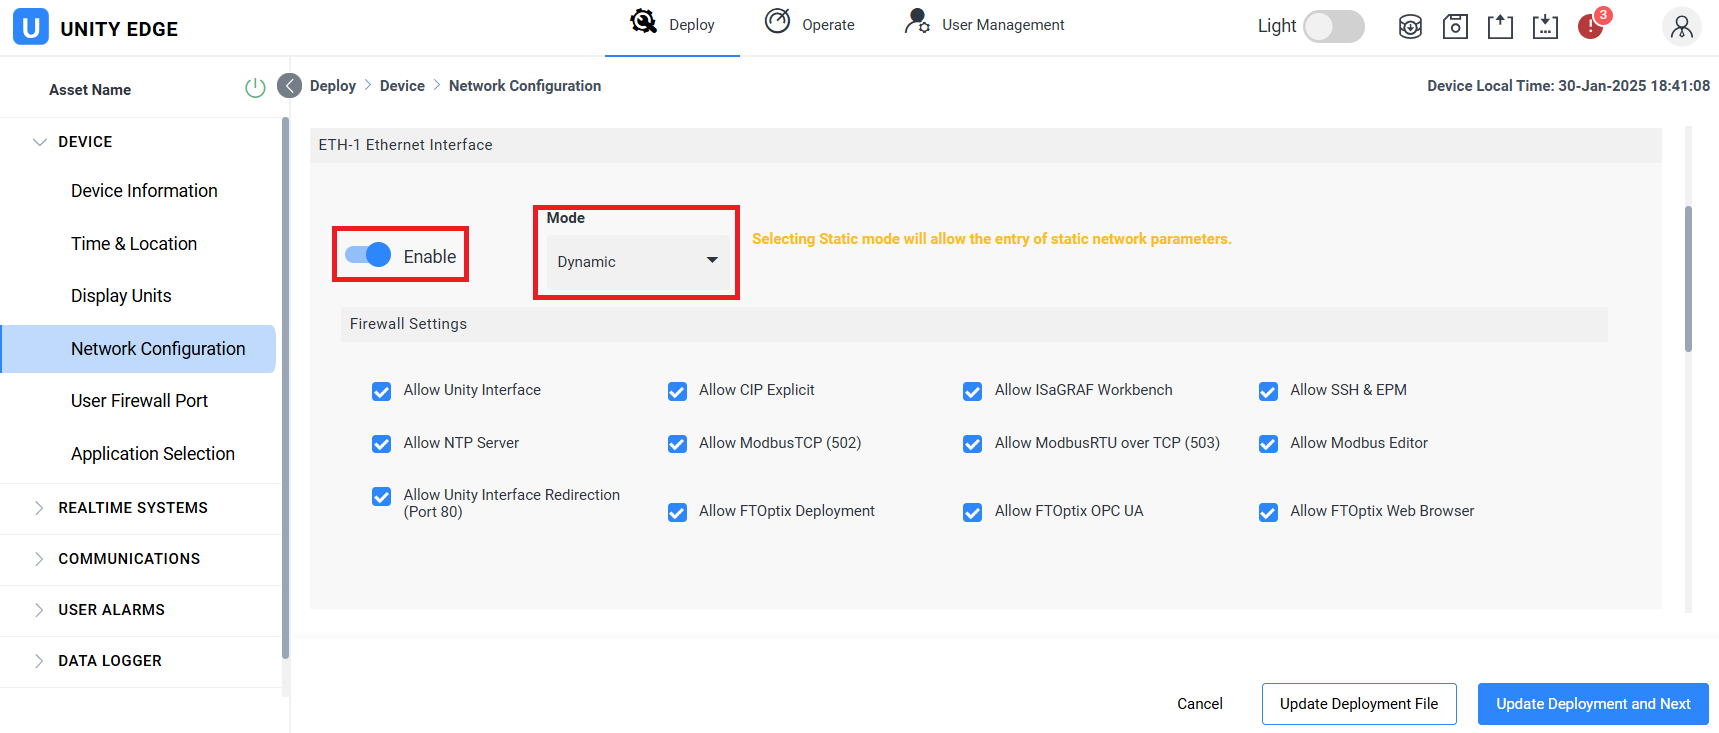The width and height of the screenshot is (1719, 733).
Task: Open Display Units in sidebar
Action: tap(121, 296)
